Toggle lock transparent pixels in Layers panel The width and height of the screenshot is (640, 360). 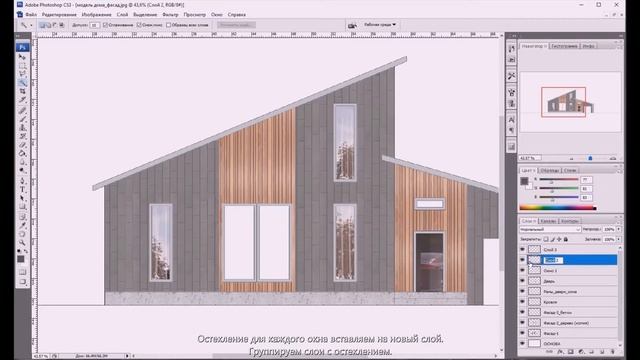point(546,239)
